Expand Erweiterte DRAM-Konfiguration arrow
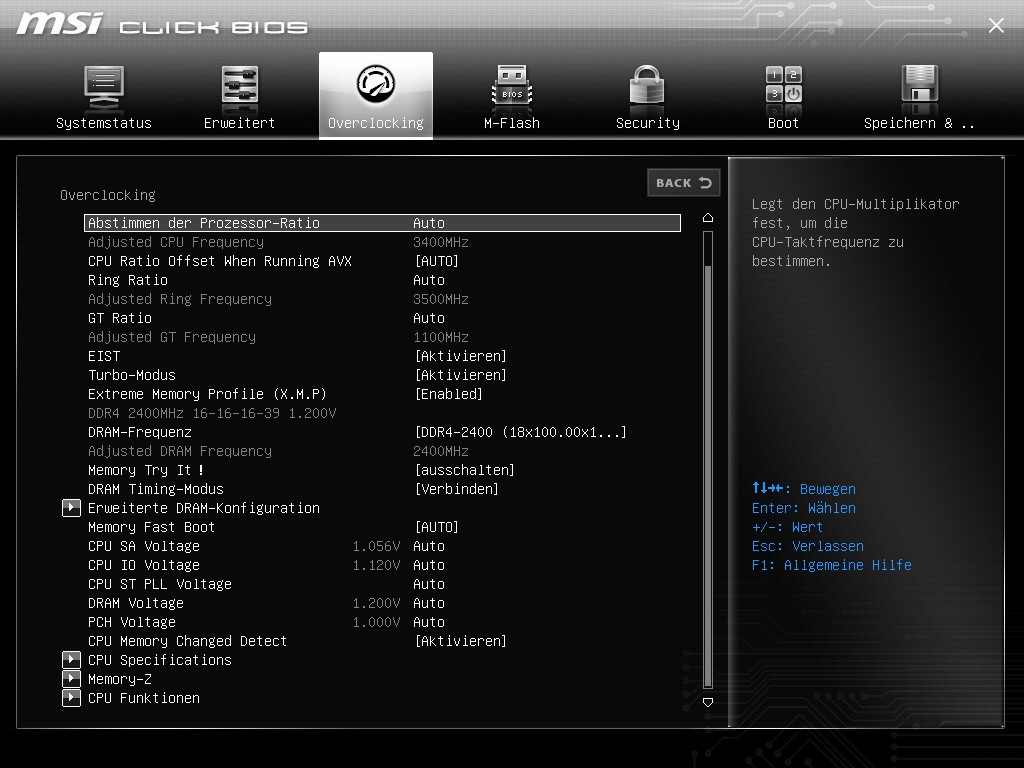The width and height of the screenshot is (1024, 768). point(71,508)
